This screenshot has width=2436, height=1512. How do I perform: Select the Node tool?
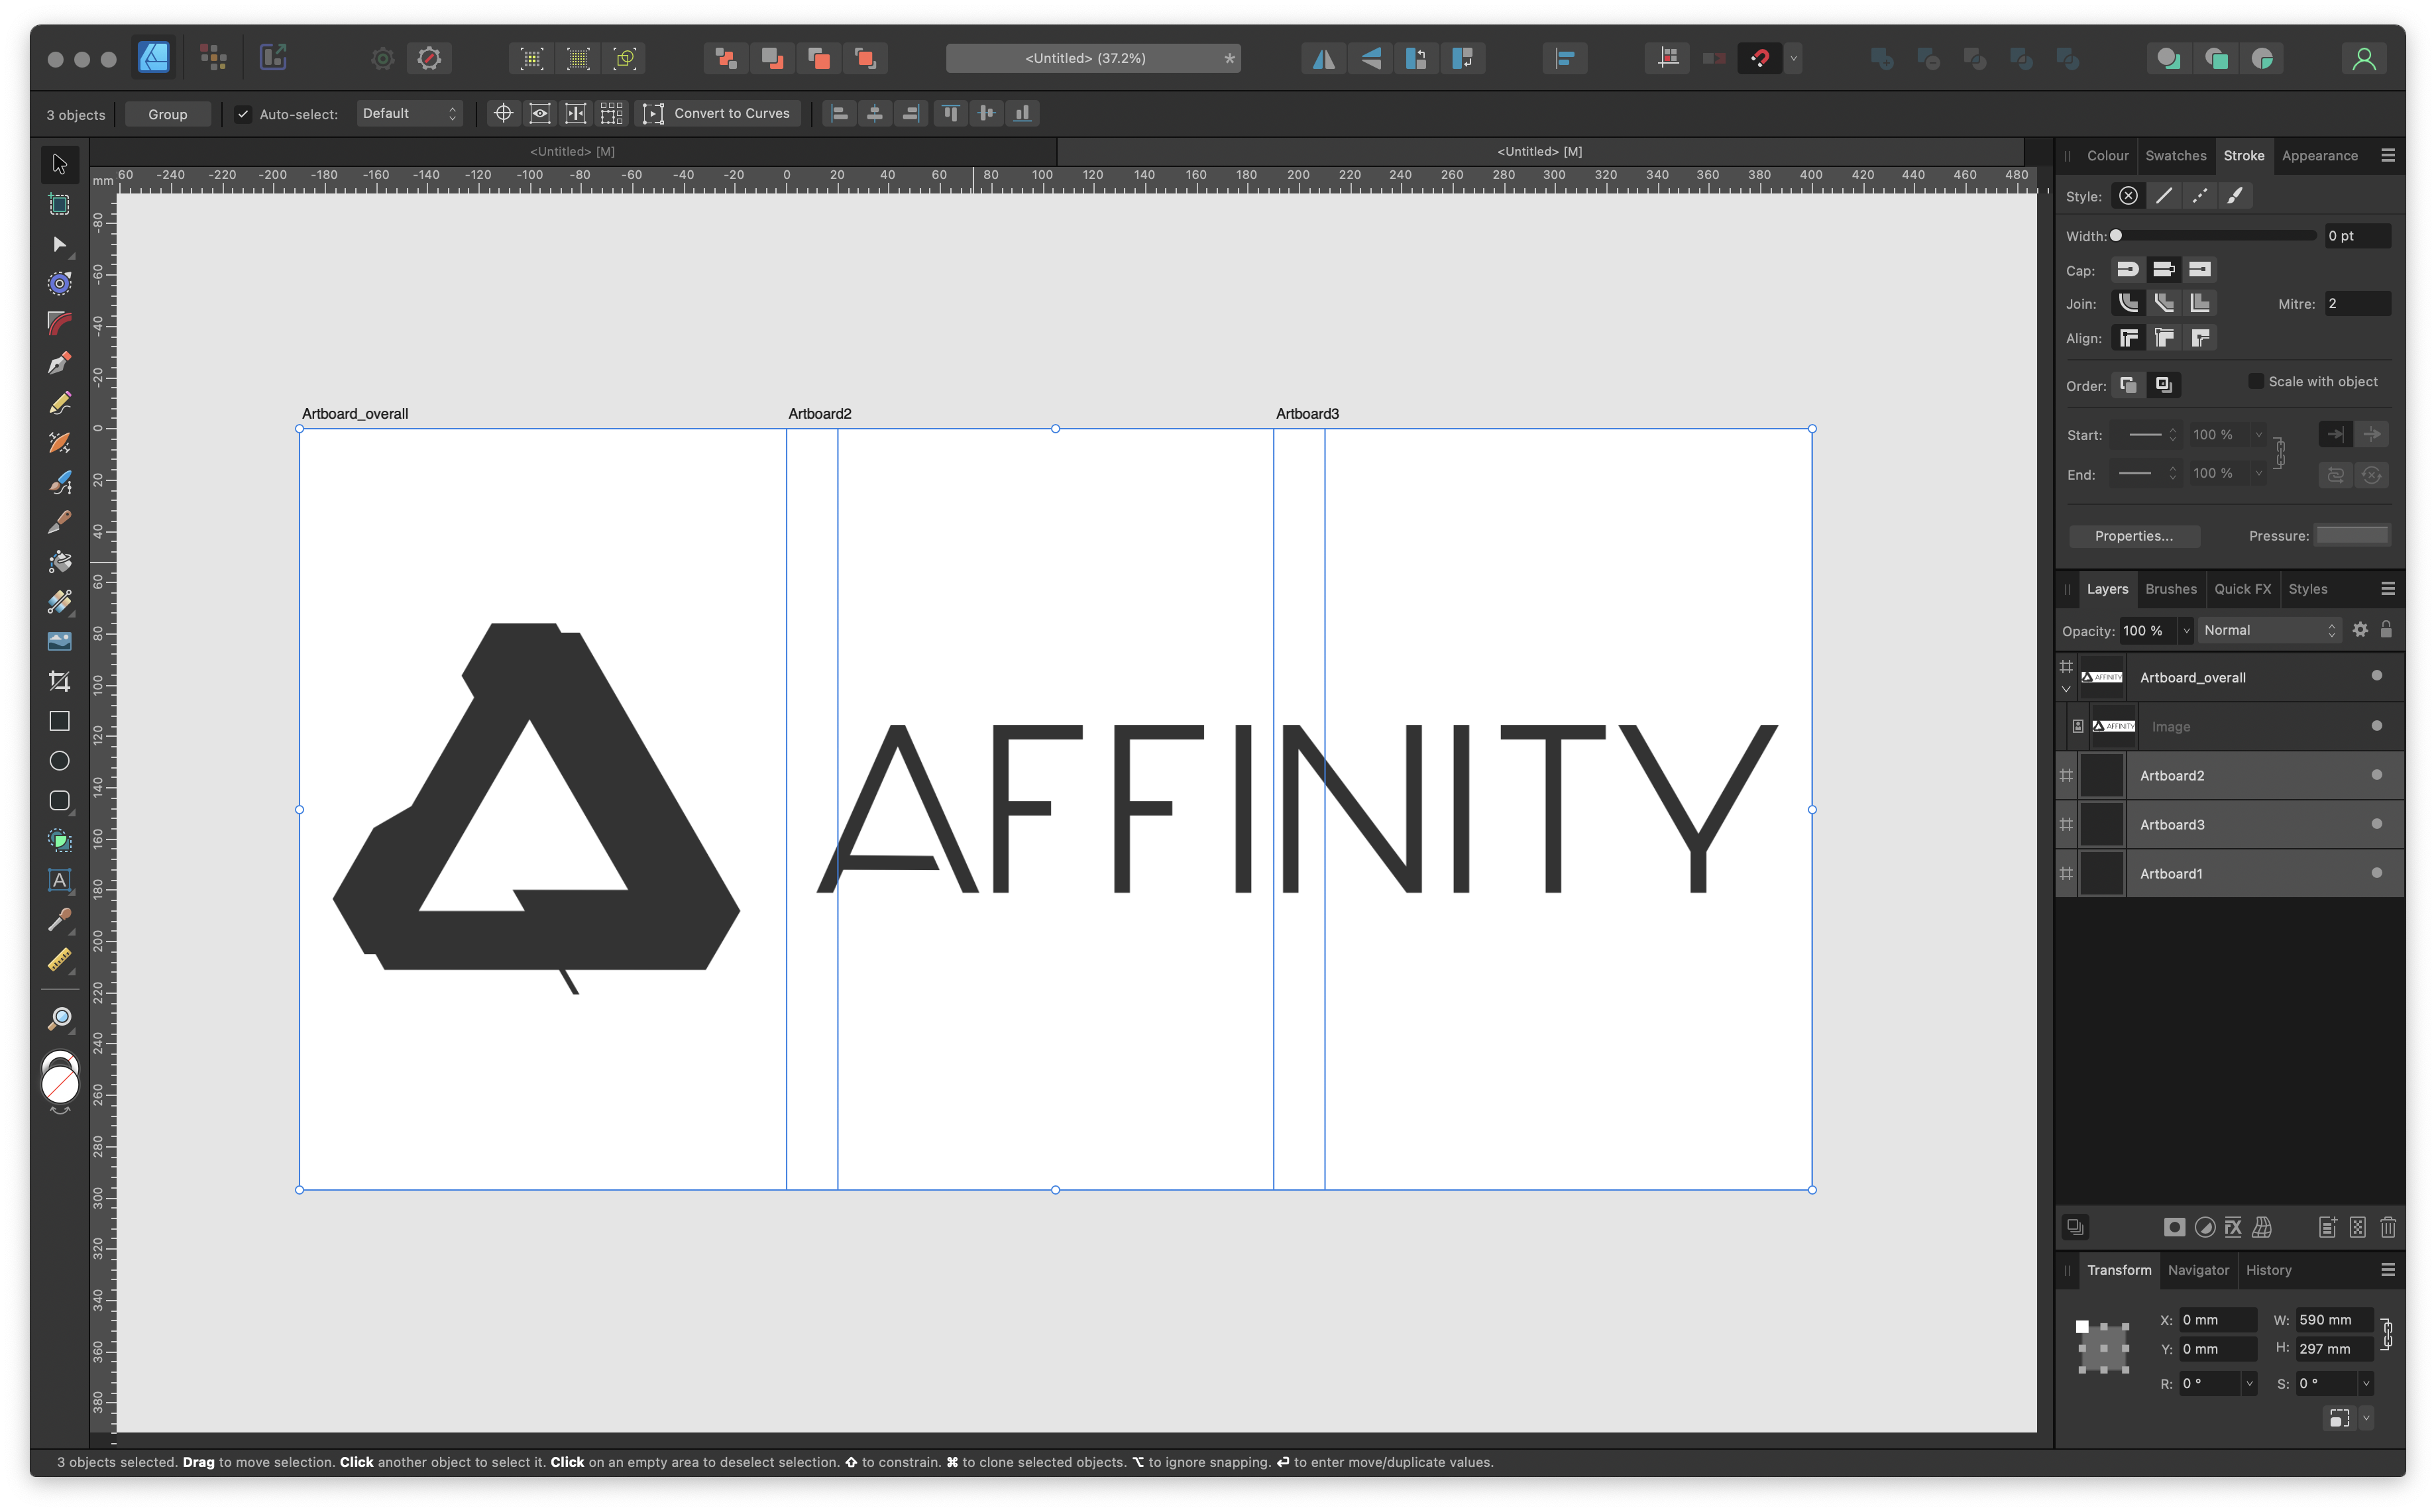coord(60,244)
